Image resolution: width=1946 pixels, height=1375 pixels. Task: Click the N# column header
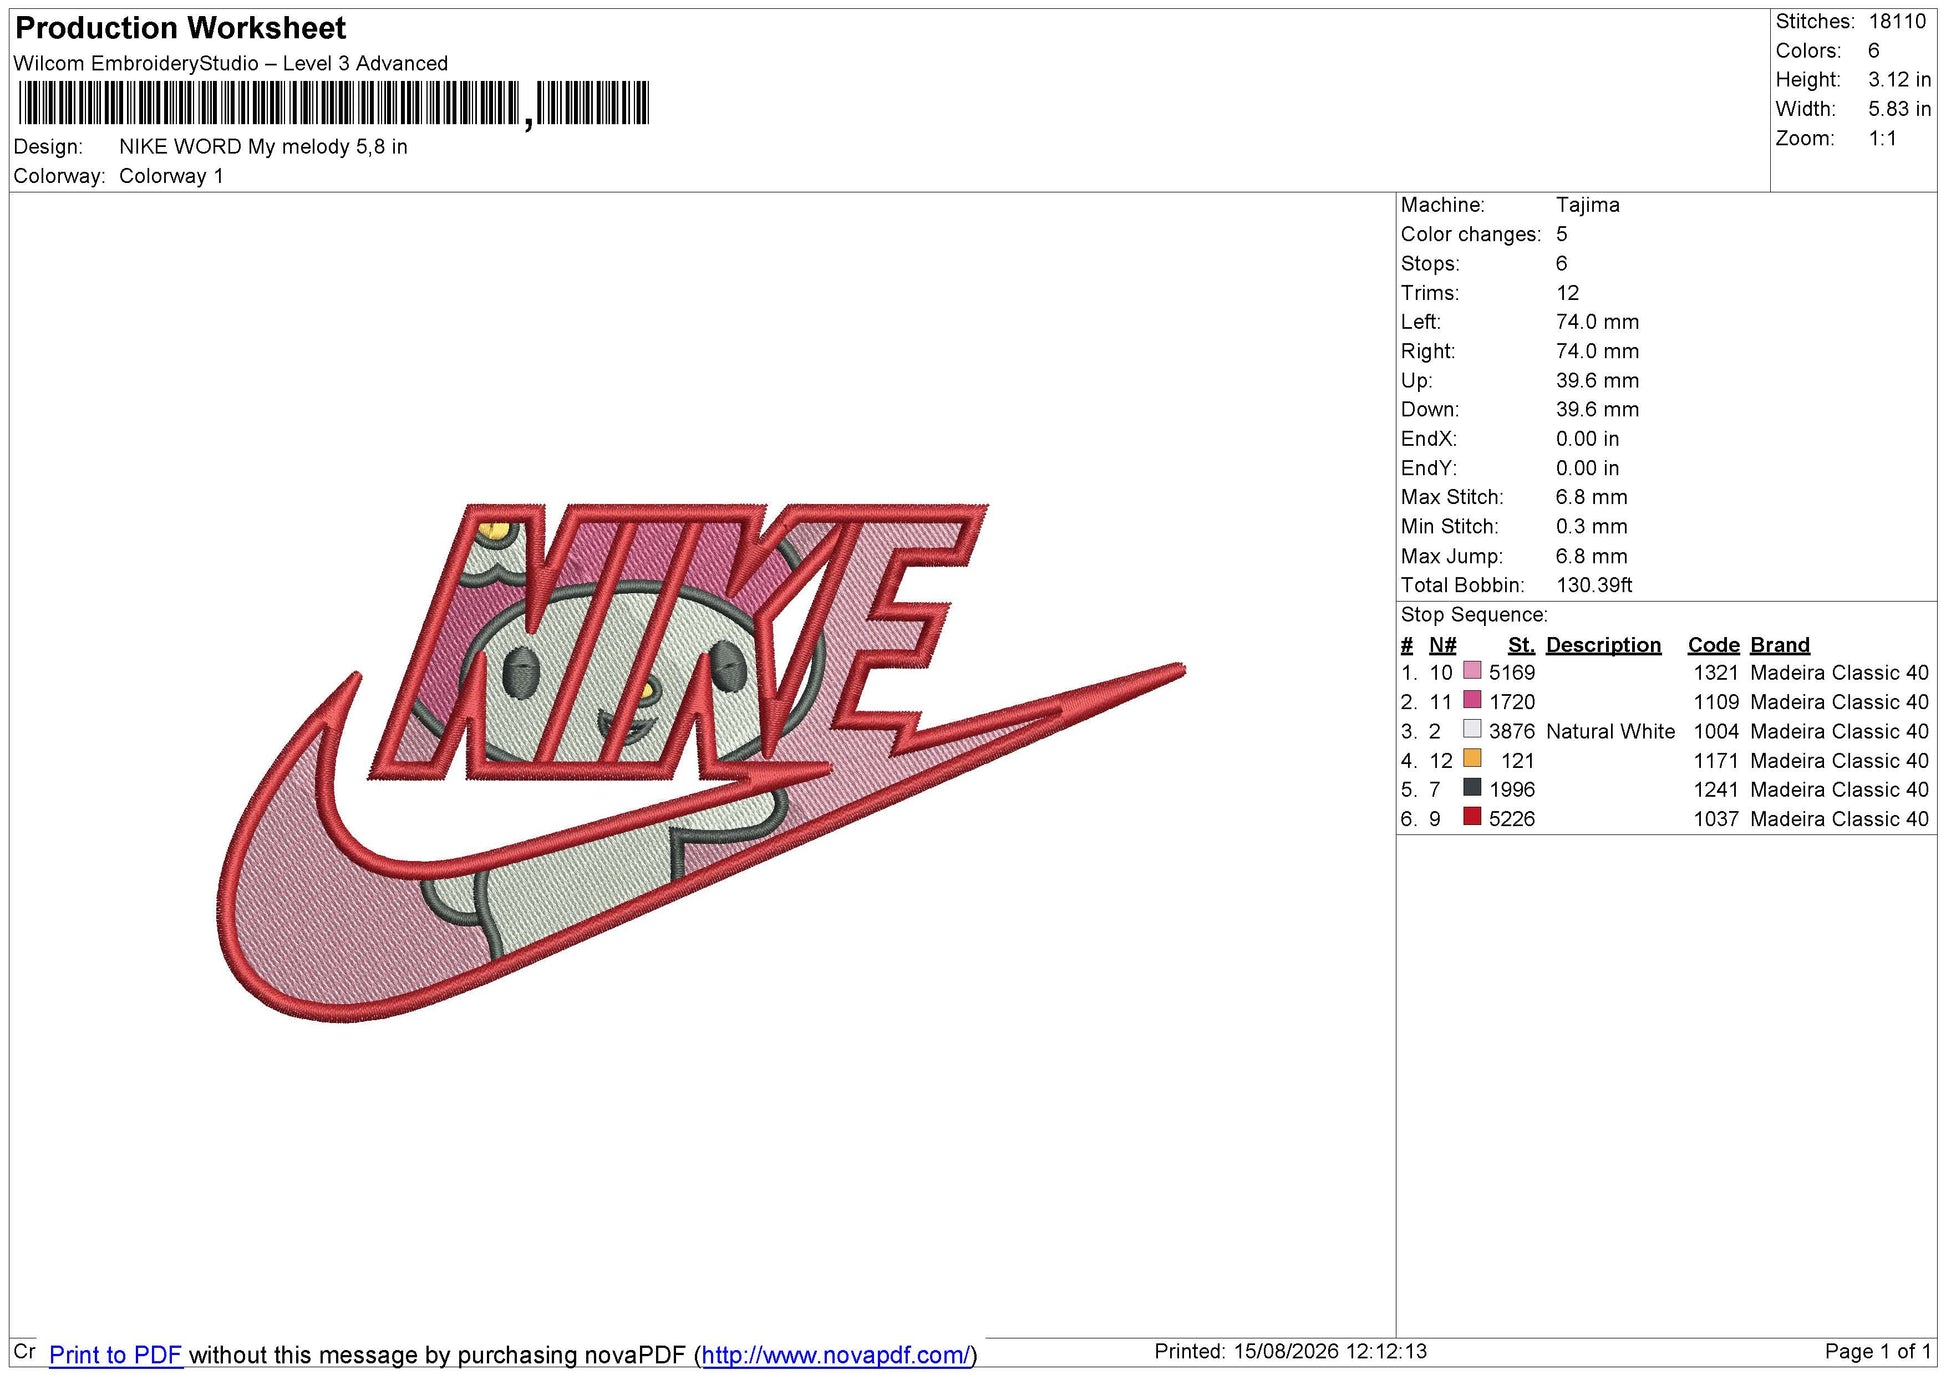pos(1442,645)
